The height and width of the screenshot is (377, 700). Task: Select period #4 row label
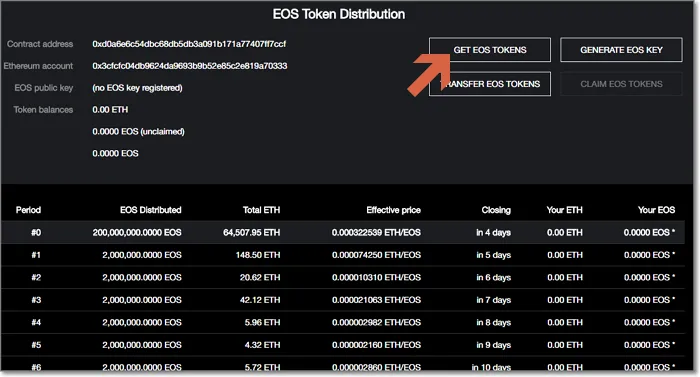36,323
